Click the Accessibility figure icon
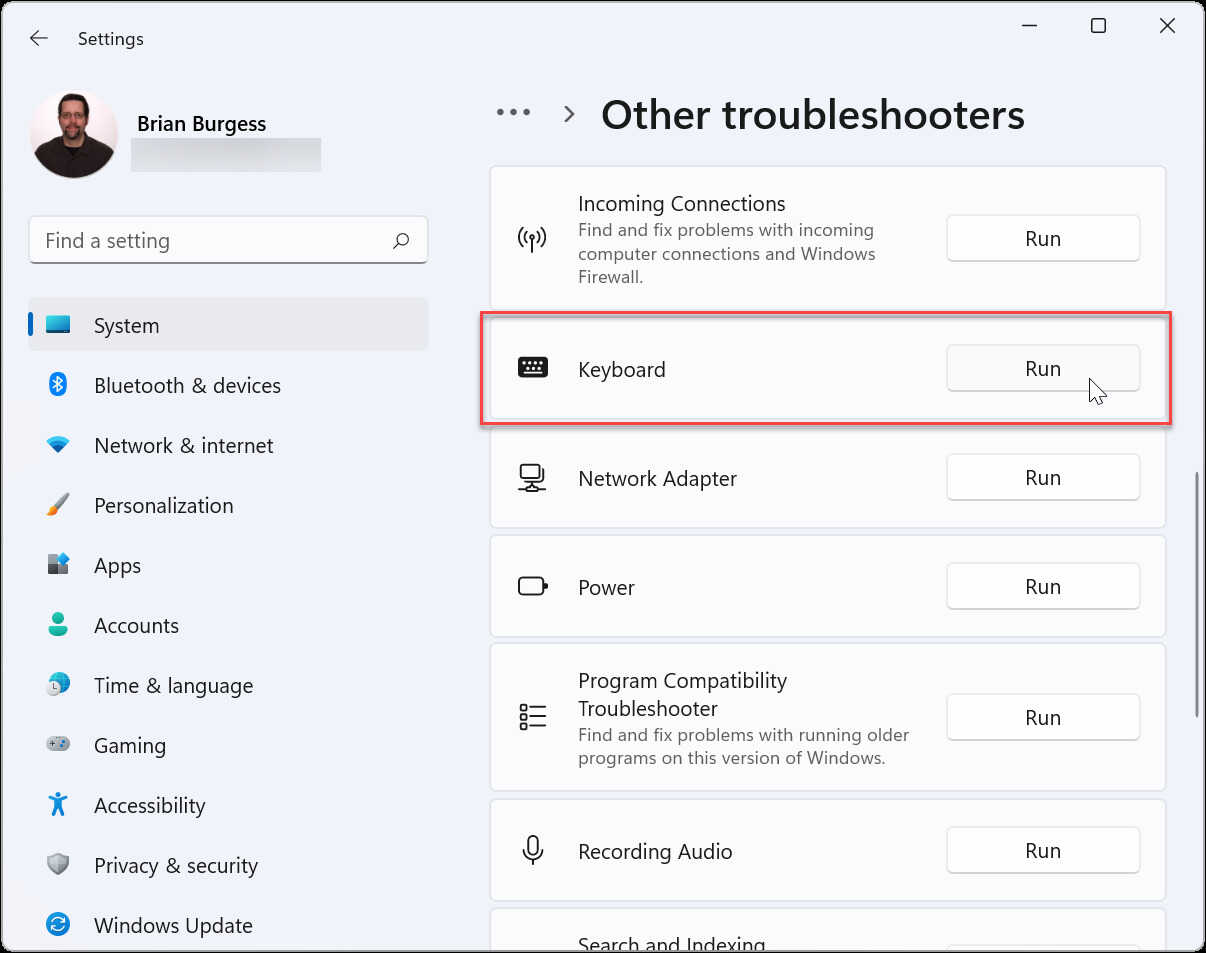Image resolution: width=1206 pixels, height=953 pixels. (58, 805)
